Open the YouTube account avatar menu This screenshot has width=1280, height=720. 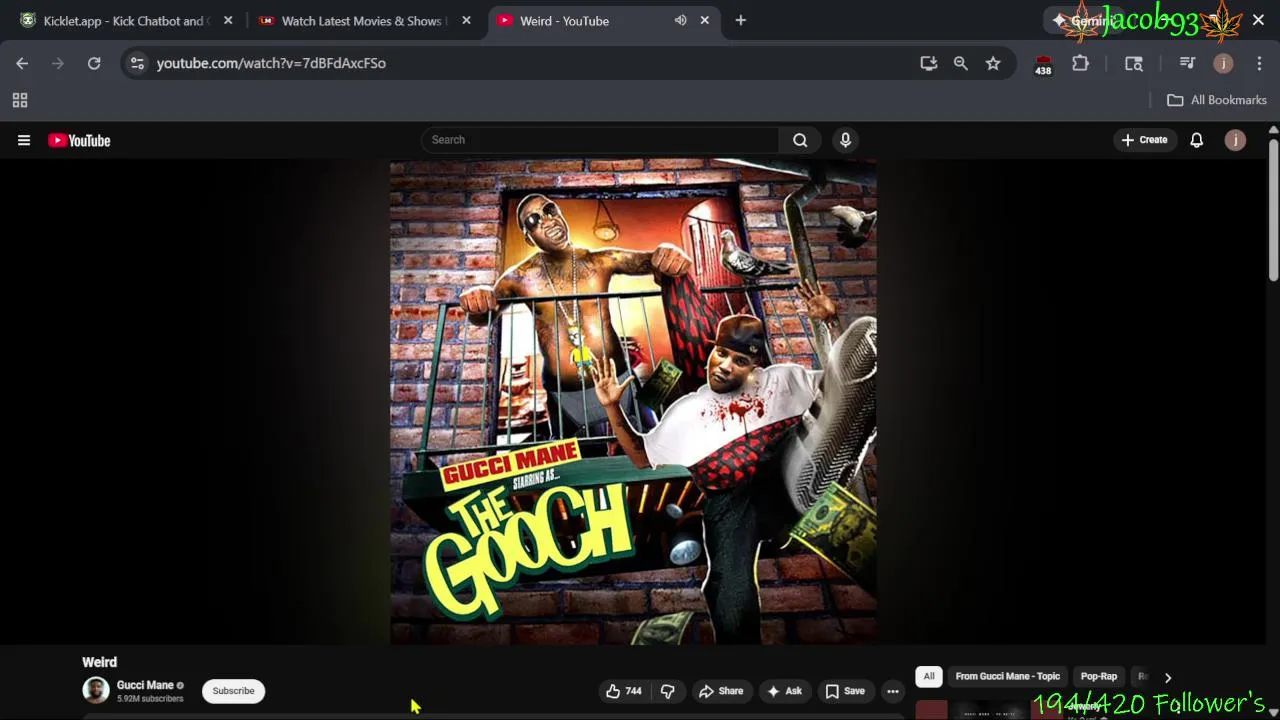[1235, 140]
